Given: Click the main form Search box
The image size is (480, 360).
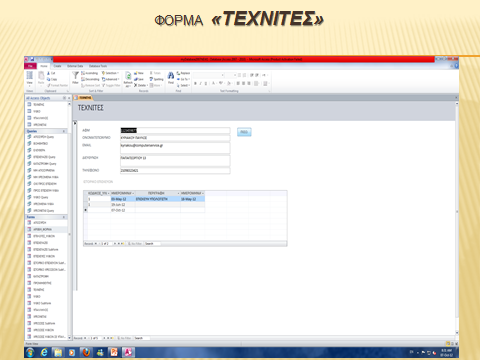Looking at the screenshot, I should point(142,338).
